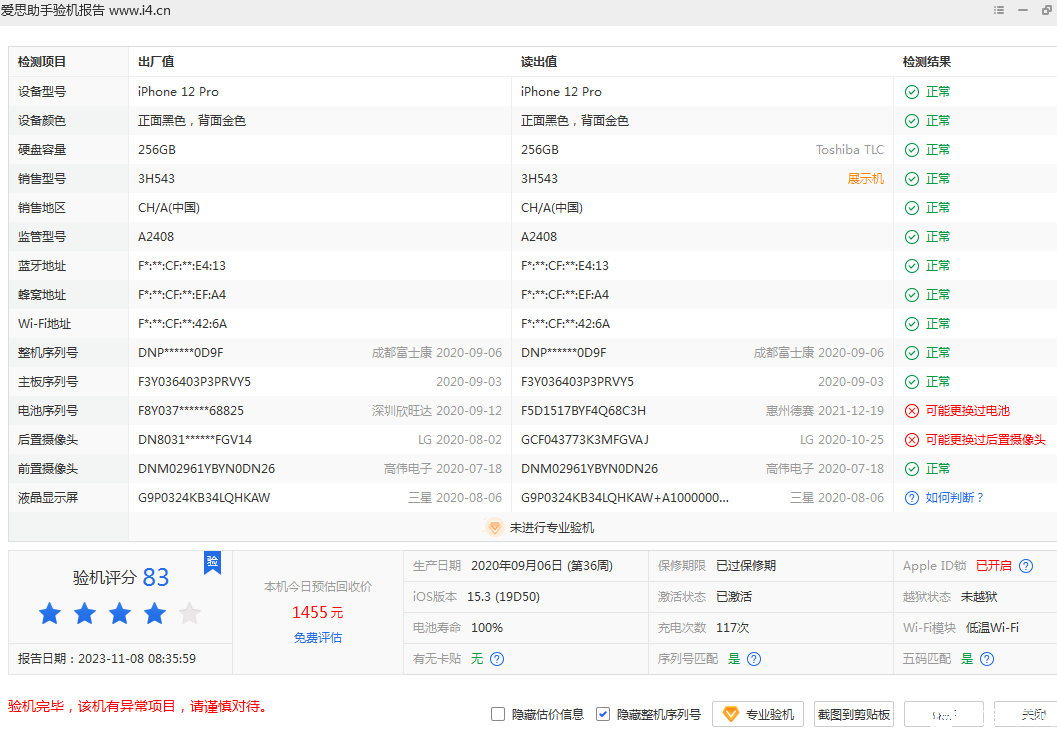Screen dimensions: 1057x730
Task: Click activation status 已激活
Action: (x=733, y=597)
